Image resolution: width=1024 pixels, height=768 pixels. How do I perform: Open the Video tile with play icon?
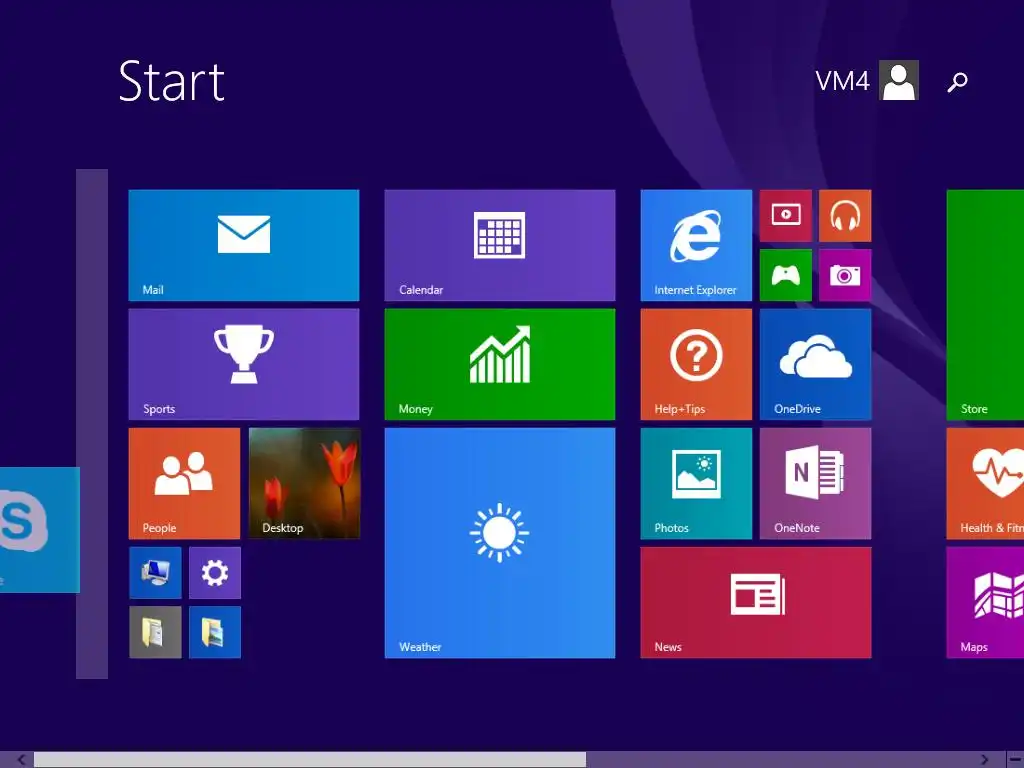pyautogui.click(x=786, y=216)
